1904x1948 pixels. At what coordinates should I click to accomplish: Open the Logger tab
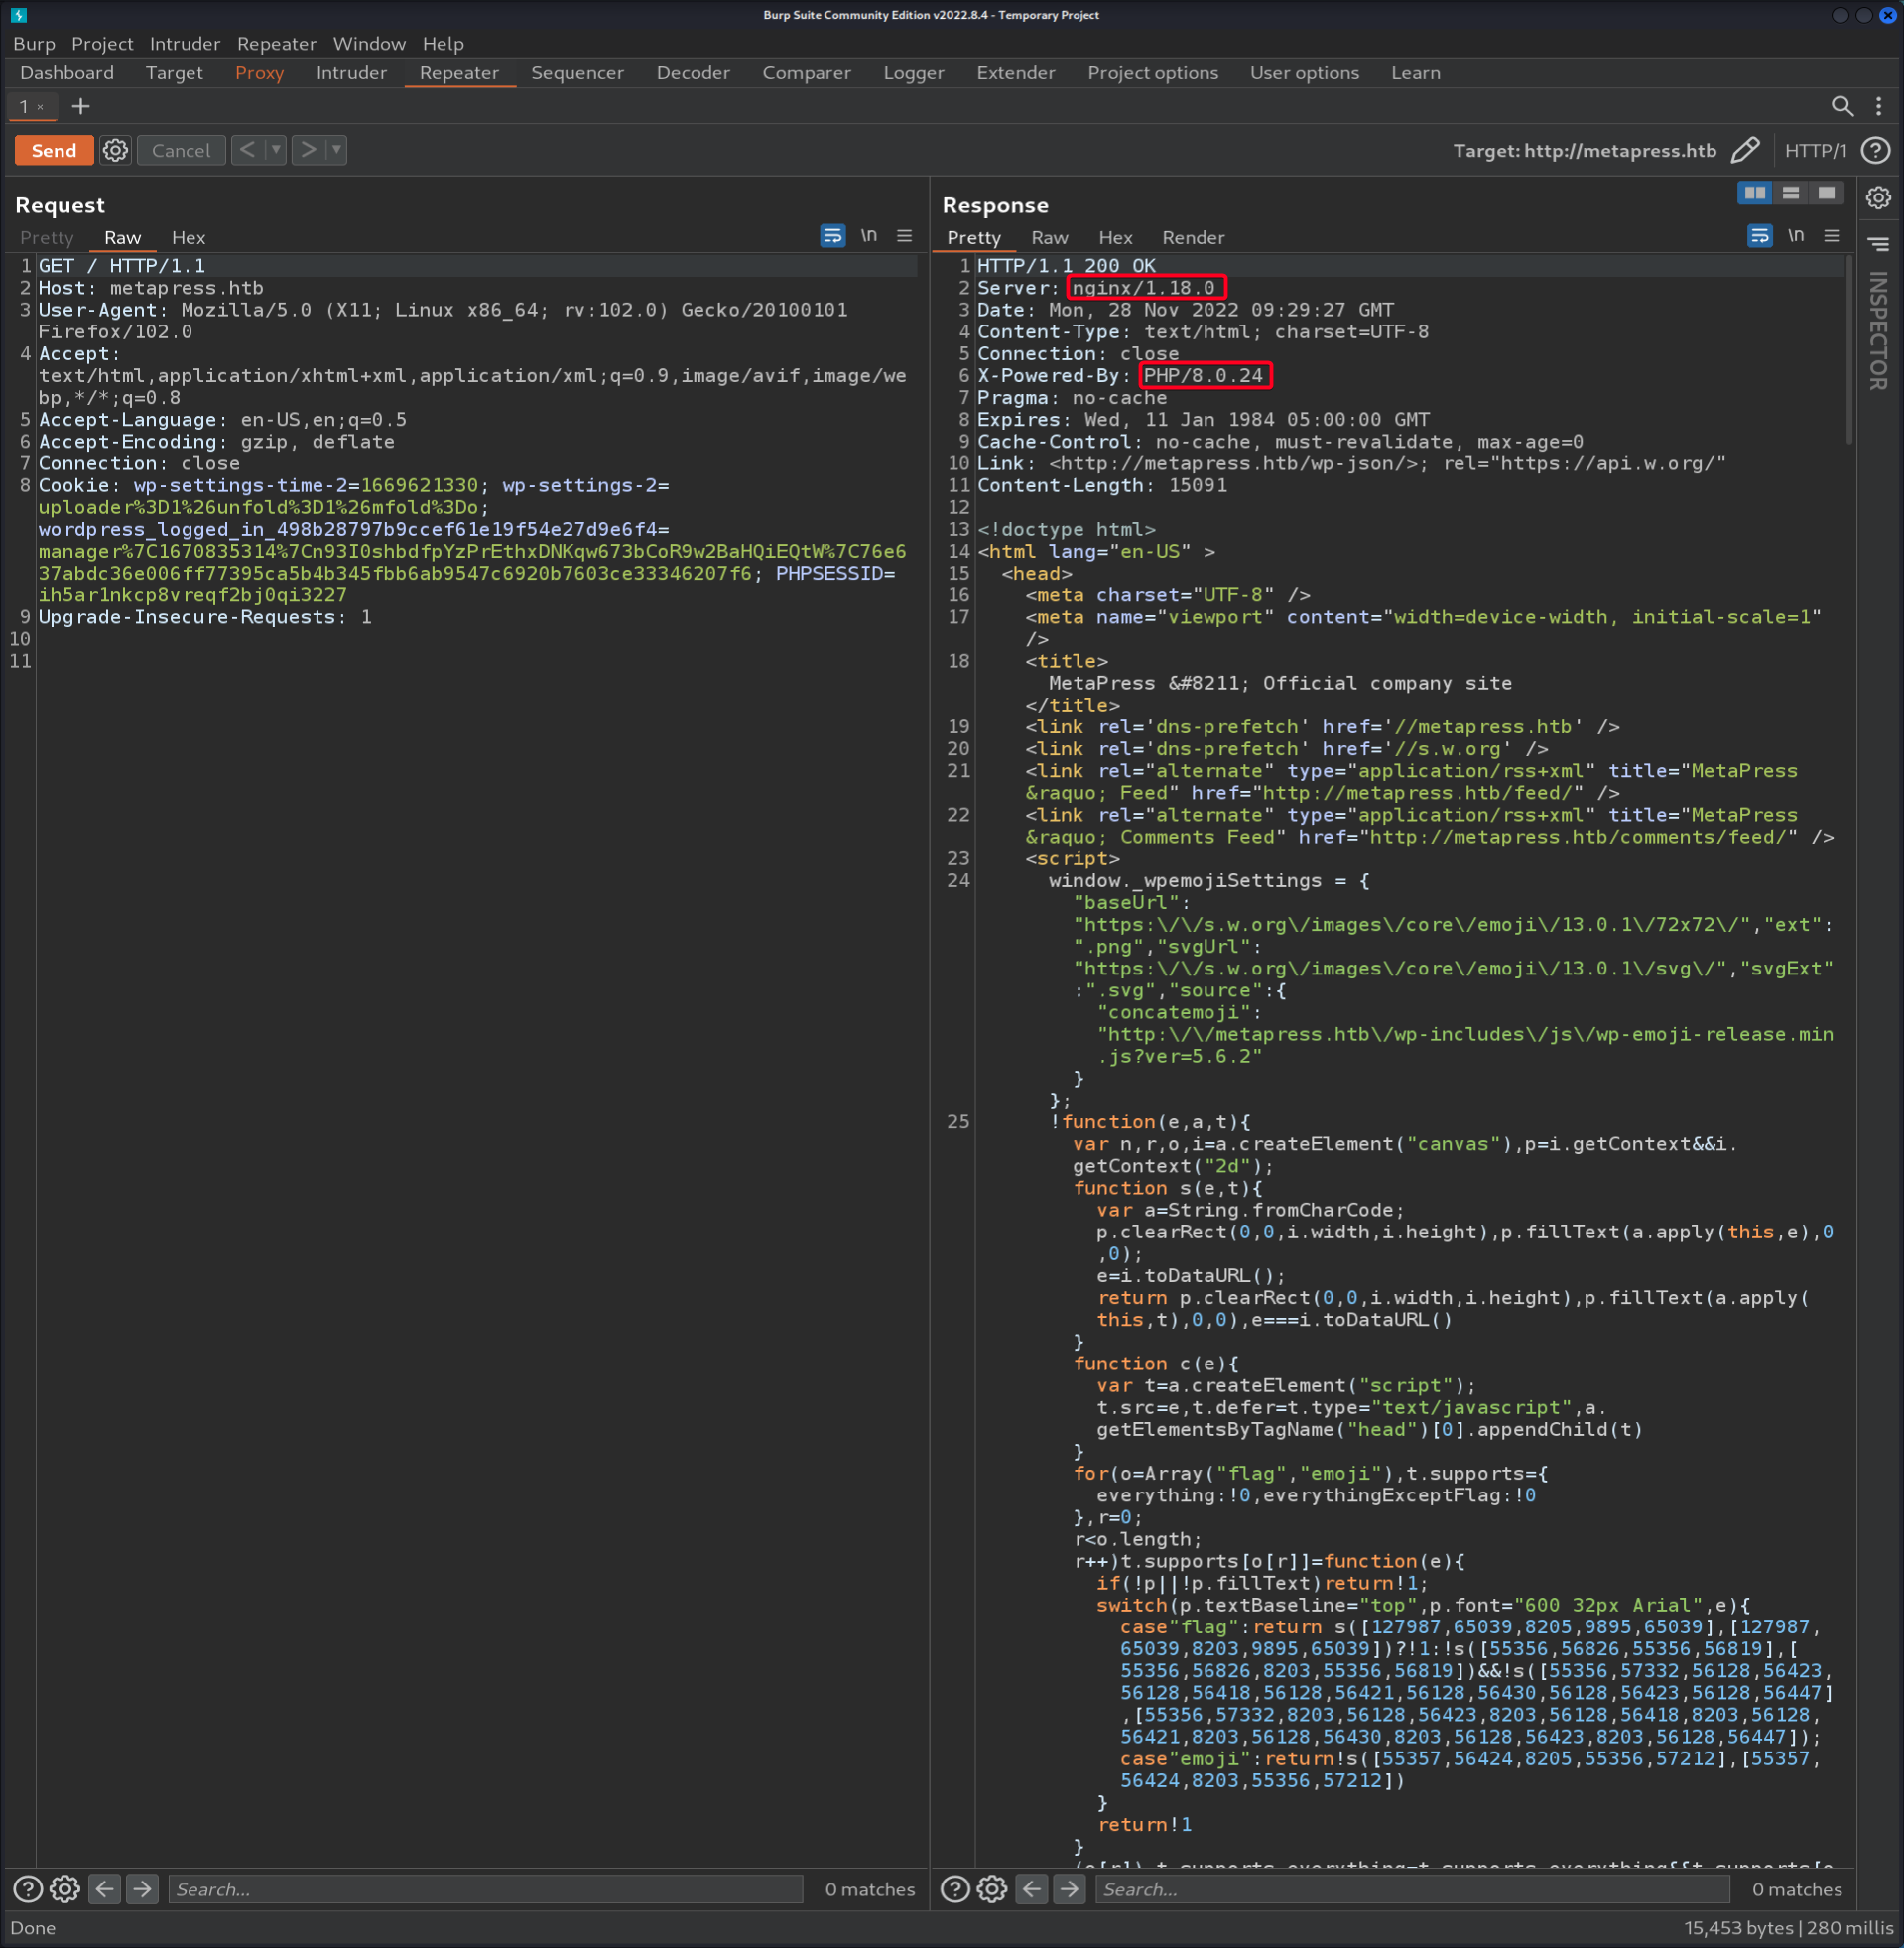[913, 73]
